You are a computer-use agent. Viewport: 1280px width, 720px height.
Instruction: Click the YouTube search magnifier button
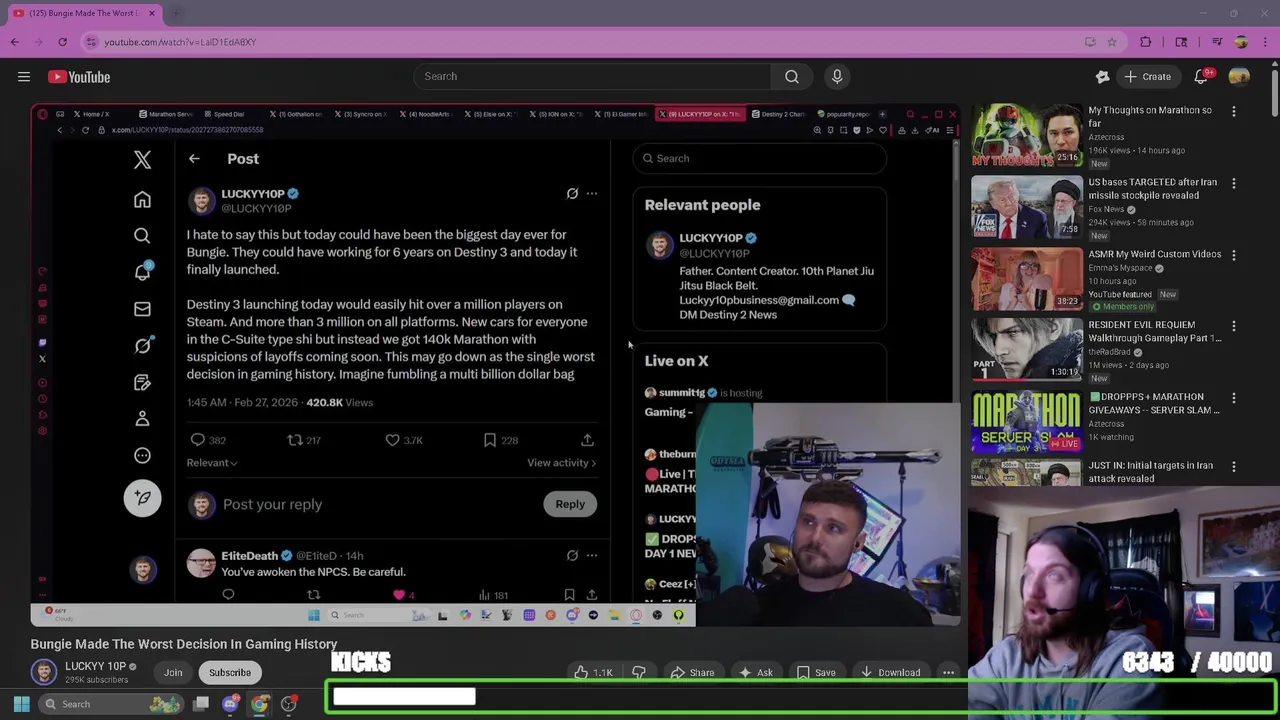pyautogui.click(x=791, y=76)
